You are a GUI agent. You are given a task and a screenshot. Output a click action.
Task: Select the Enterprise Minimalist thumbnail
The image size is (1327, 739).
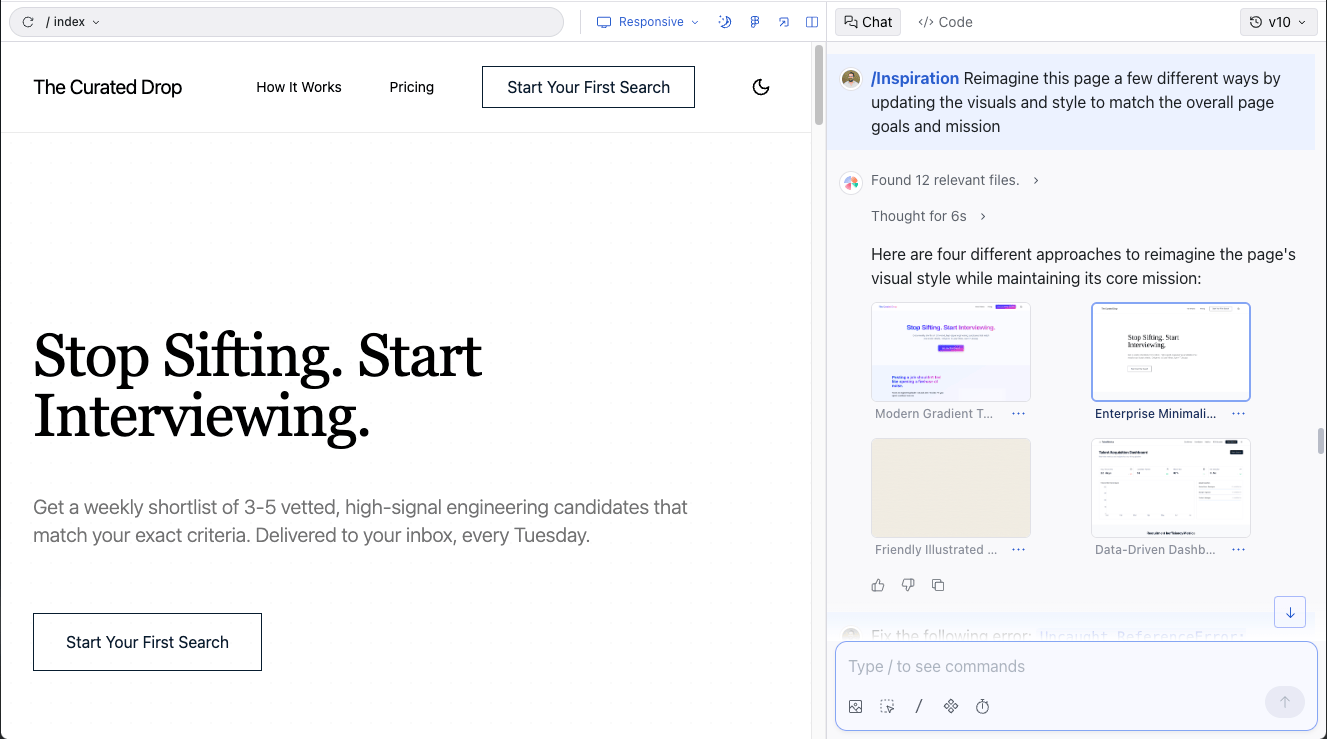click(1171, 352)
